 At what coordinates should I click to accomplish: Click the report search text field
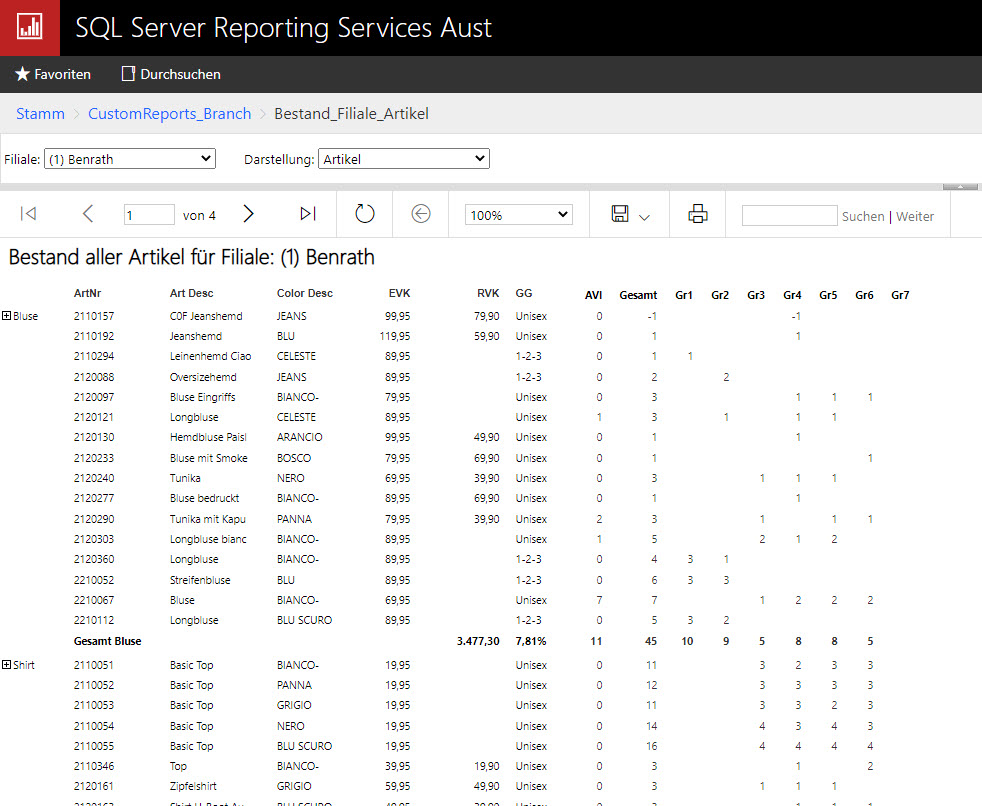click(789, 215)
